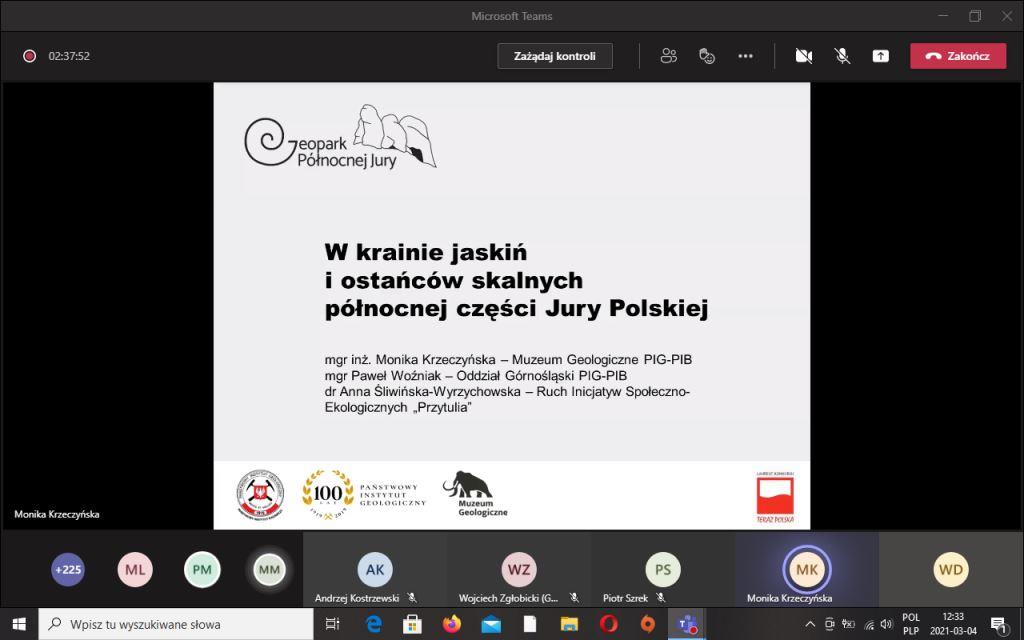Open Opera browser from the taskbar
This screenshot has width=1024, height=640.
[x=608, y=624]
